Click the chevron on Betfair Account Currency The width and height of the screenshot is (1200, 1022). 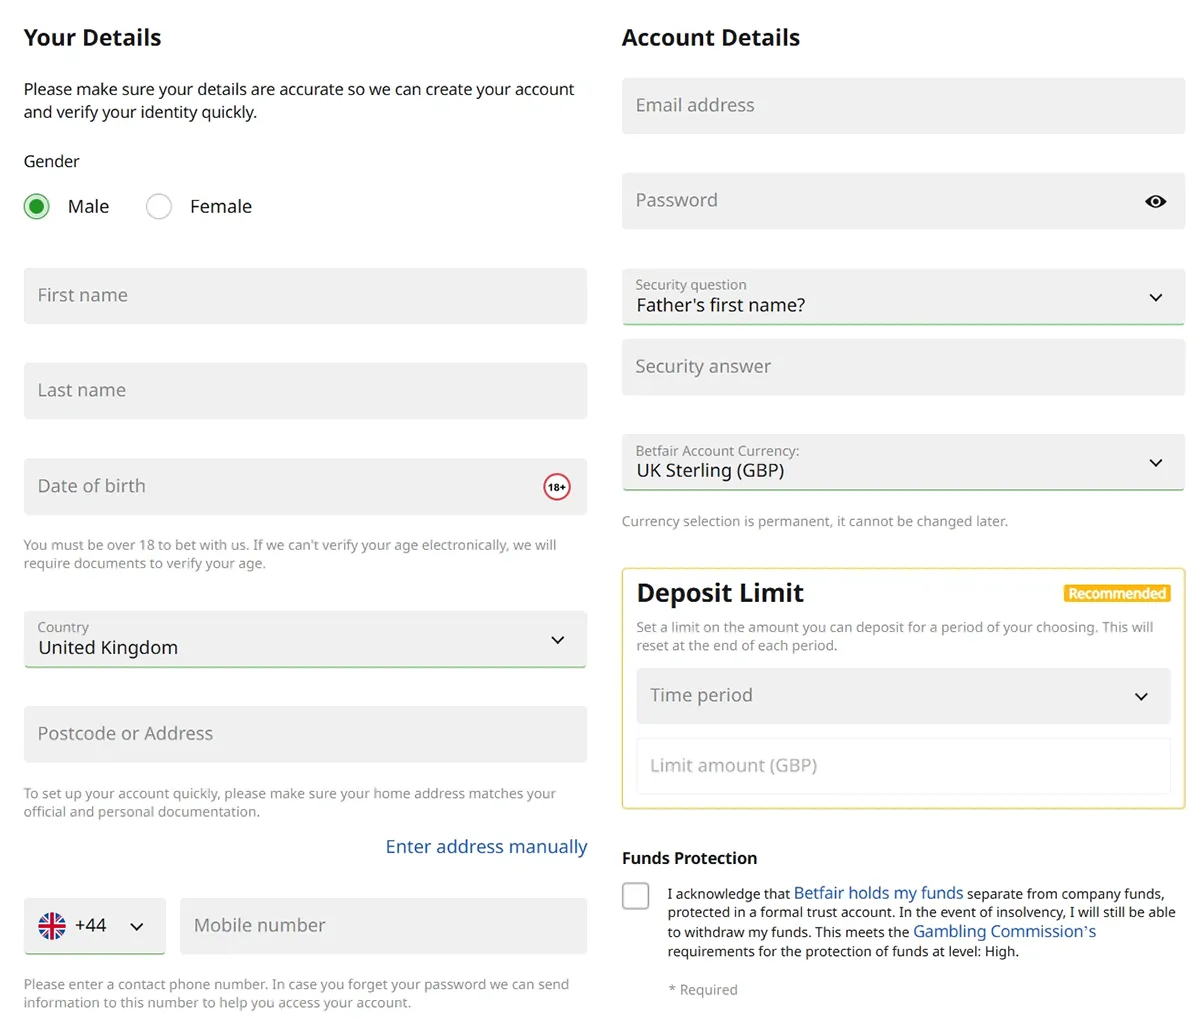pyautogui.click(x=1155, y=462)
